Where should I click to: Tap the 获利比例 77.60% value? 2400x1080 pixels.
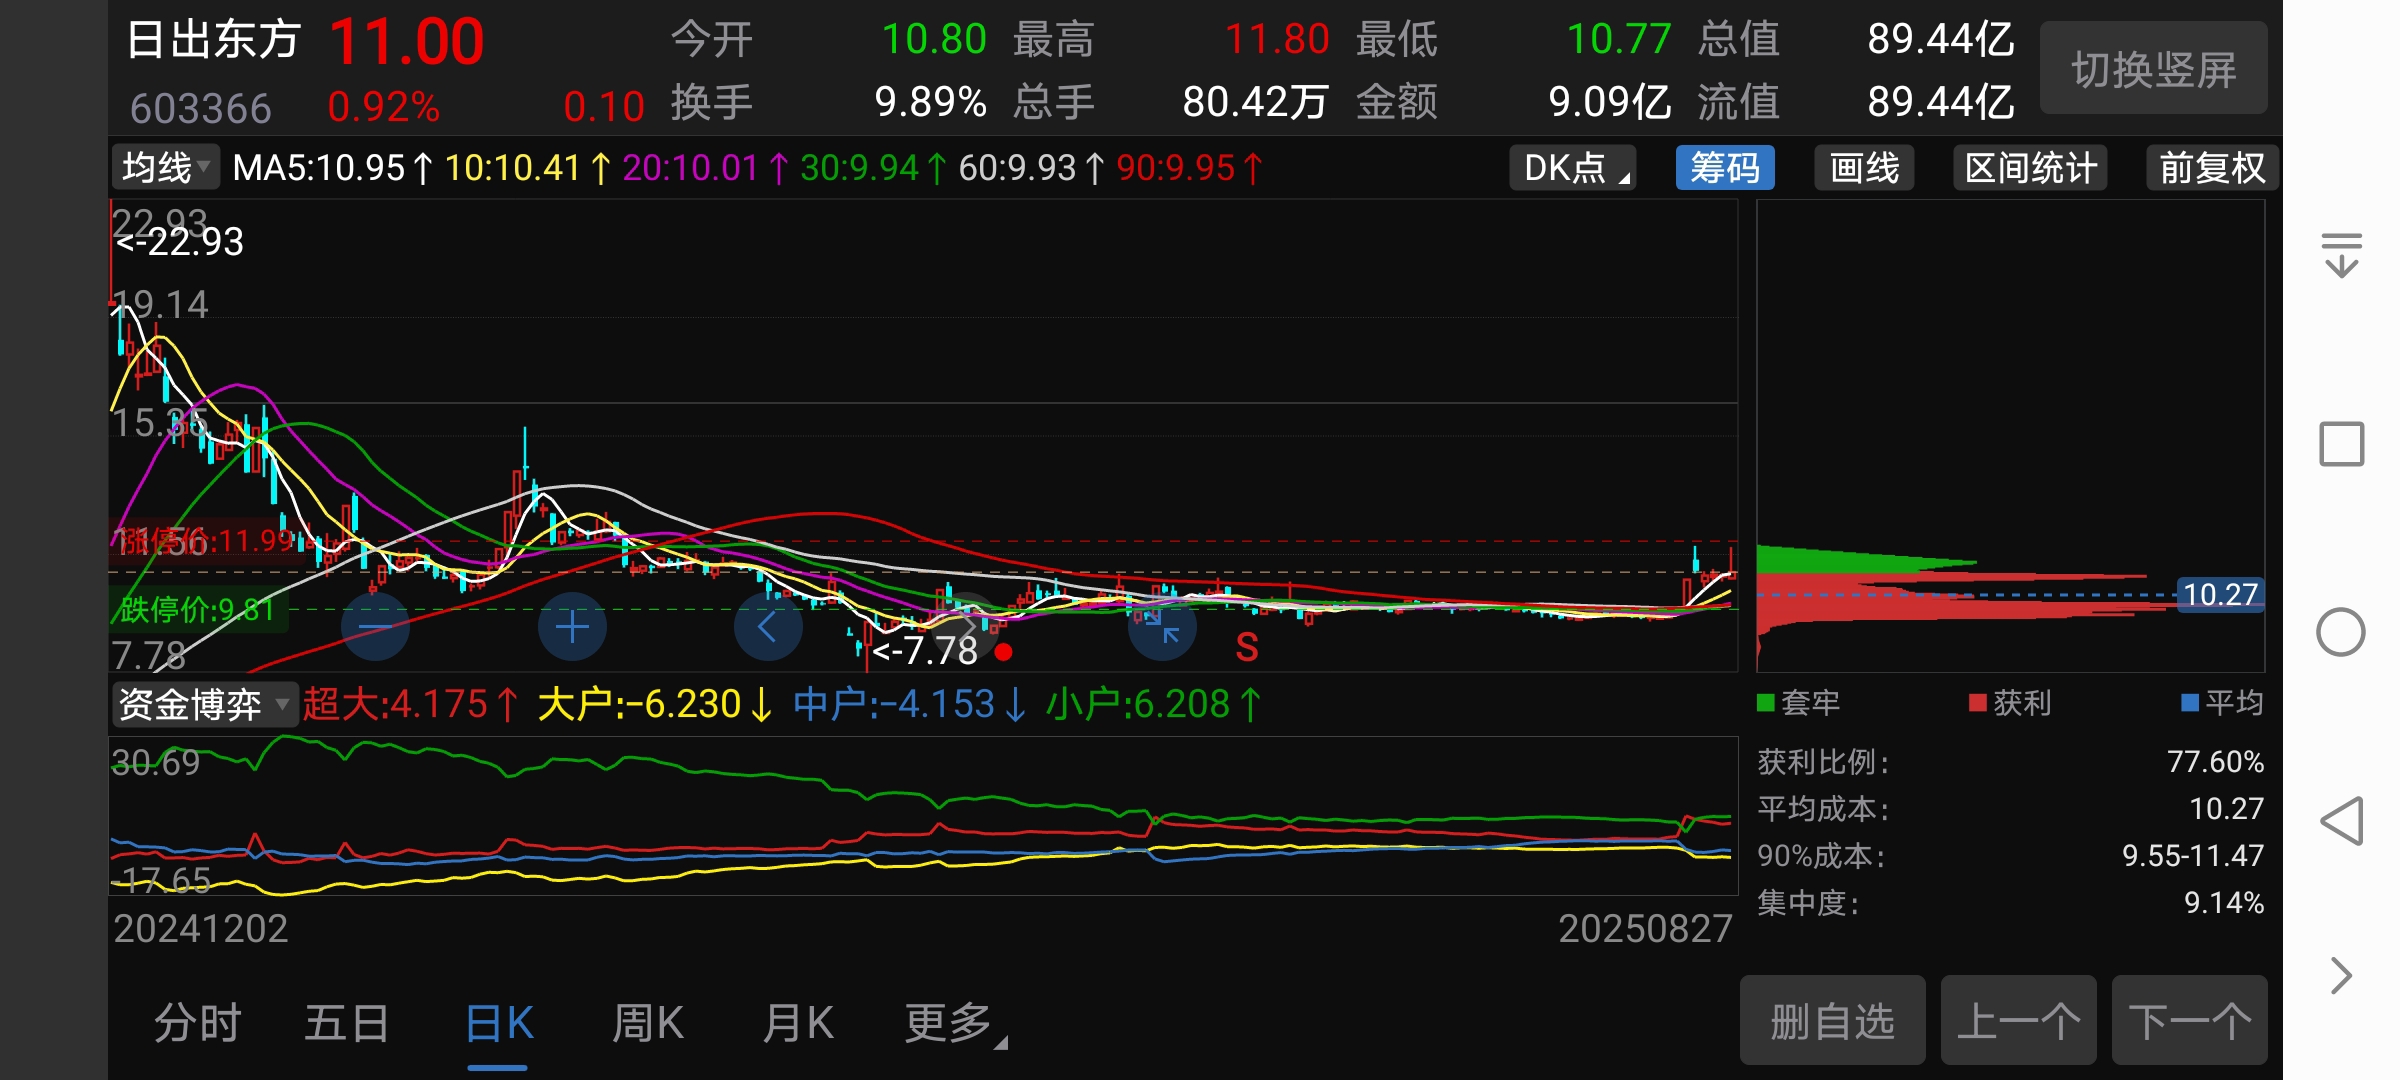[x=2215, y=762]
